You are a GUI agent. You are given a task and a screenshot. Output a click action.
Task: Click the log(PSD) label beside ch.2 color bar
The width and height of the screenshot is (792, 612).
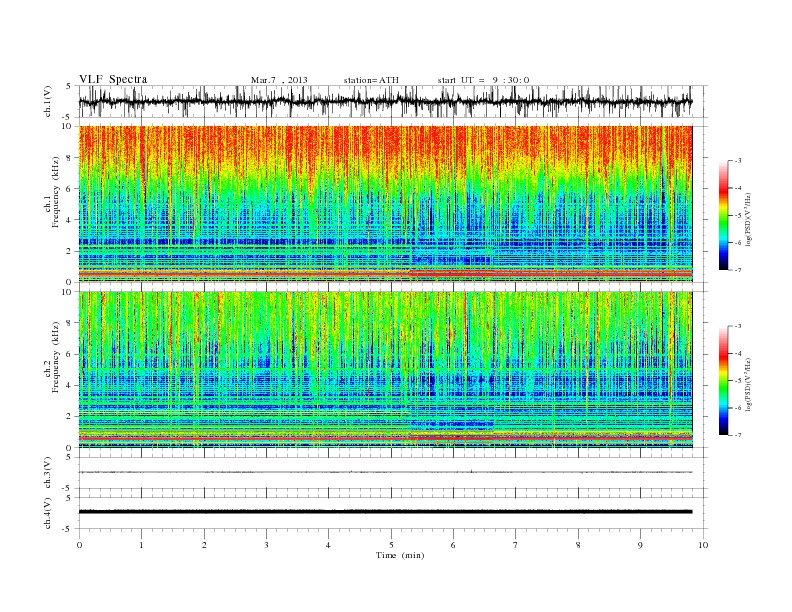[x=748, y=384]
